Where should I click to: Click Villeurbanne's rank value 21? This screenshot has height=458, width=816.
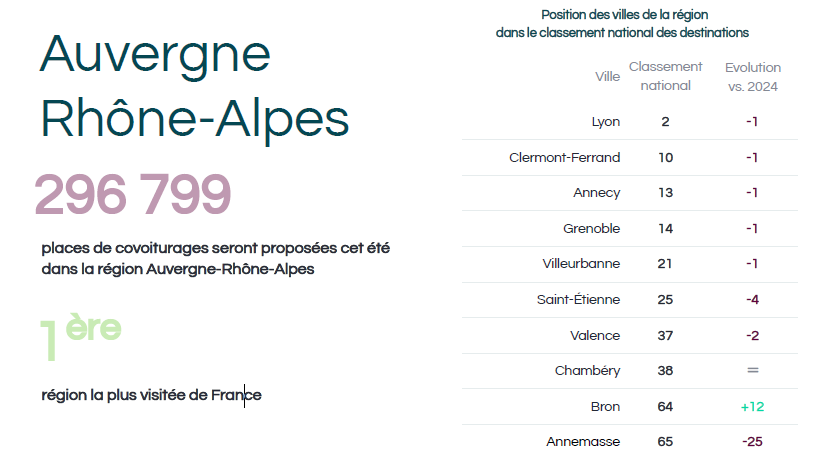pyautogui.click(x=665, y=264)
